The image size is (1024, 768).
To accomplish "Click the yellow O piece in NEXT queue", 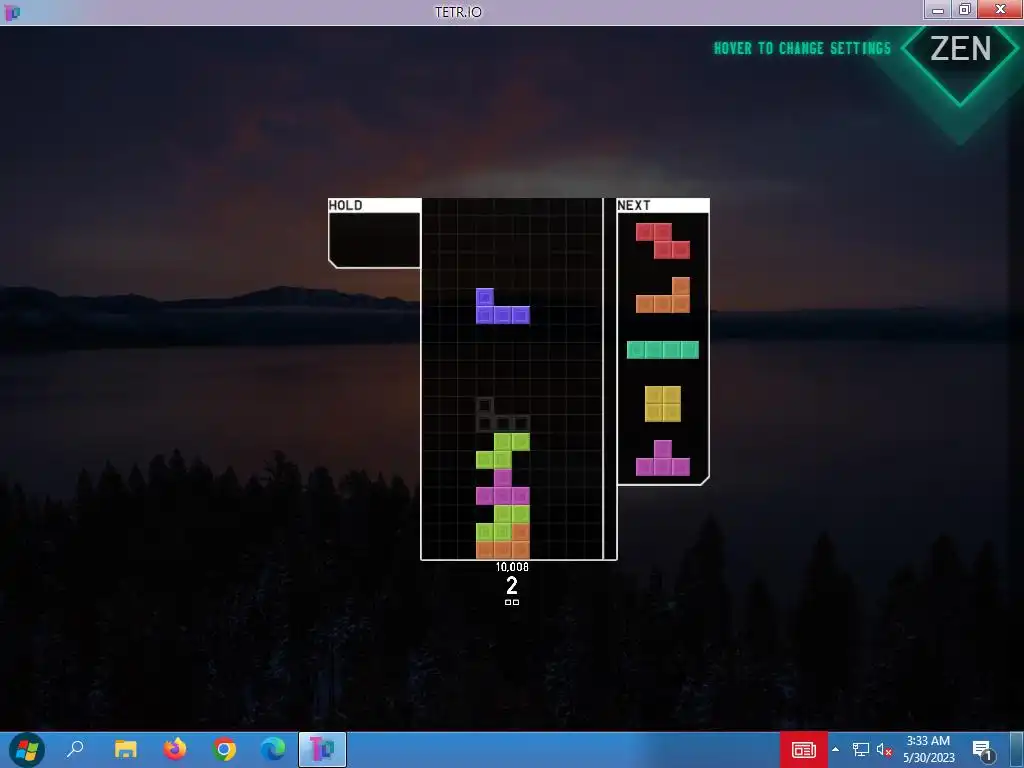I will pos(663,404).
